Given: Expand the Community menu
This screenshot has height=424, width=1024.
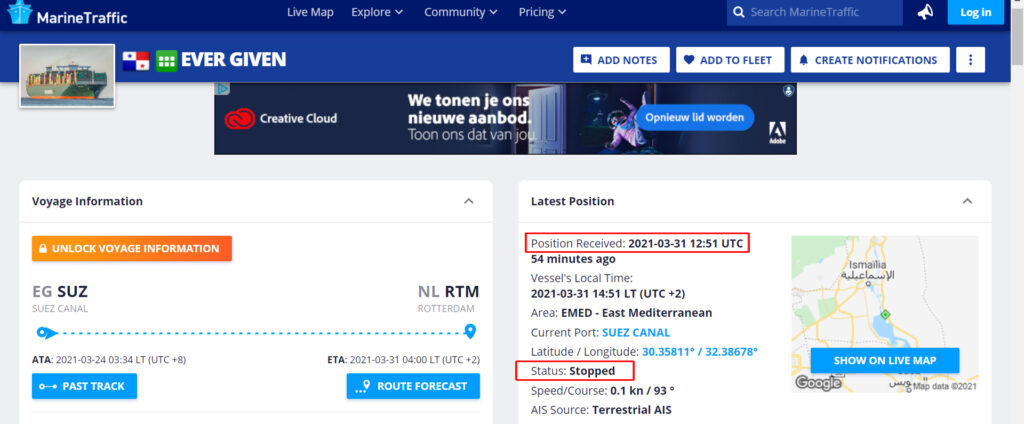Looking at the screenshot, I should pos(461,12).
